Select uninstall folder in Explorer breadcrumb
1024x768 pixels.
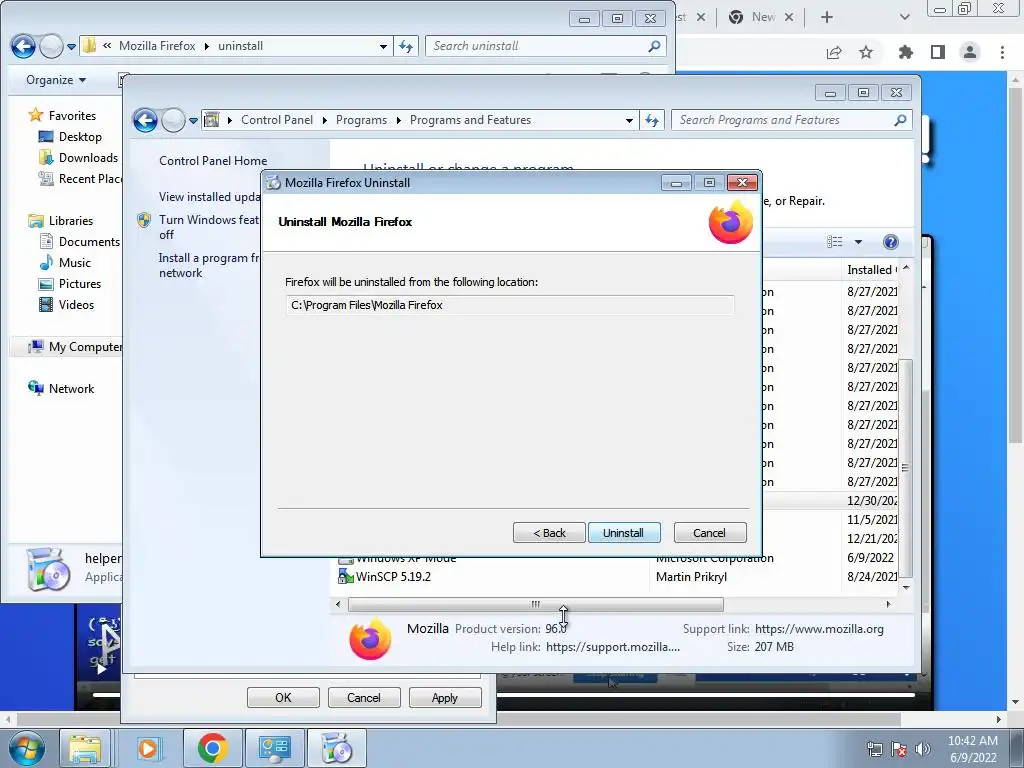(240, 46)
